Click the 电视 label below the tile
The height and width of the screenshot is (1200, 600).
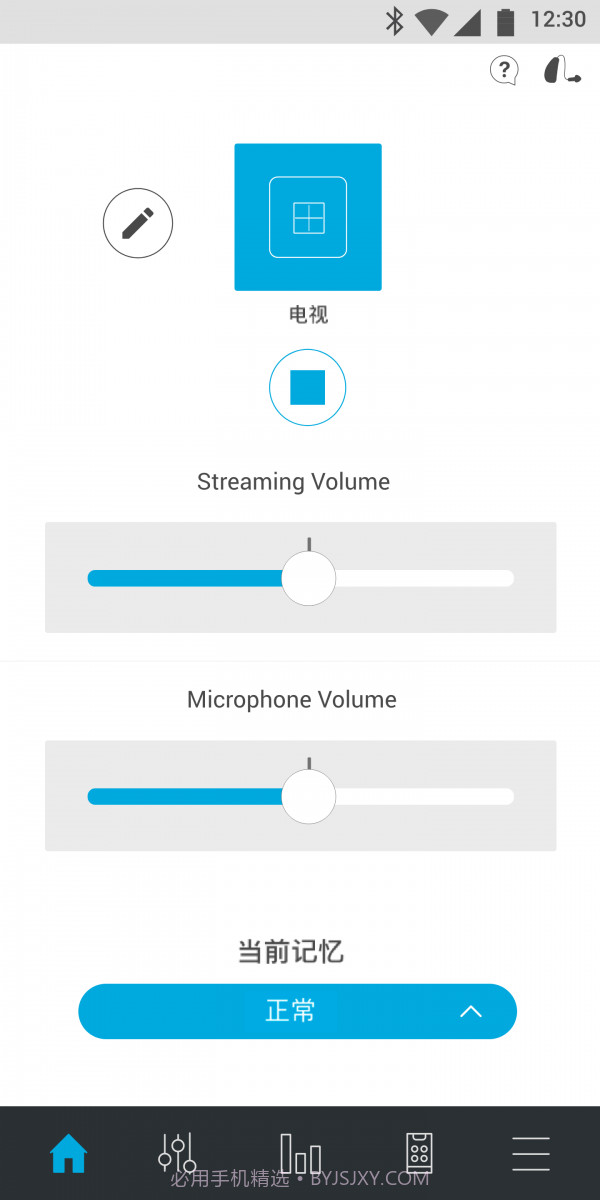click(x=307, y=314)
